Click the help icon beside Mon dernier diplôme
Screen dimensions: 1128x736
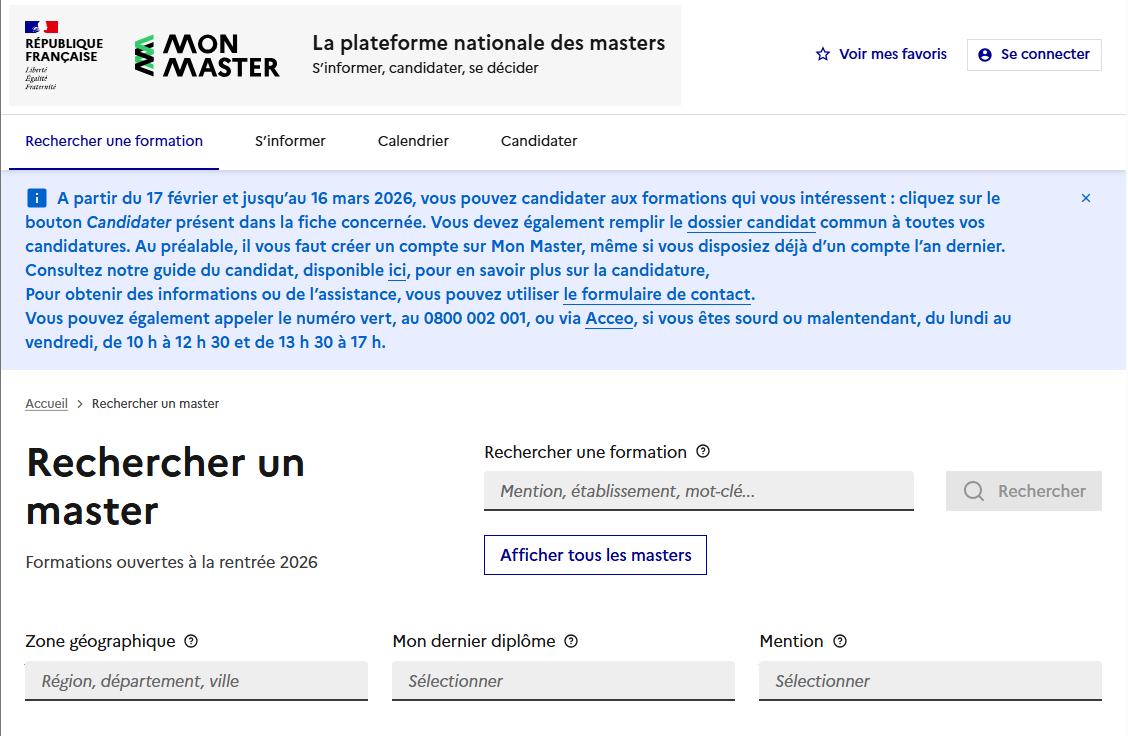[570, 641]
